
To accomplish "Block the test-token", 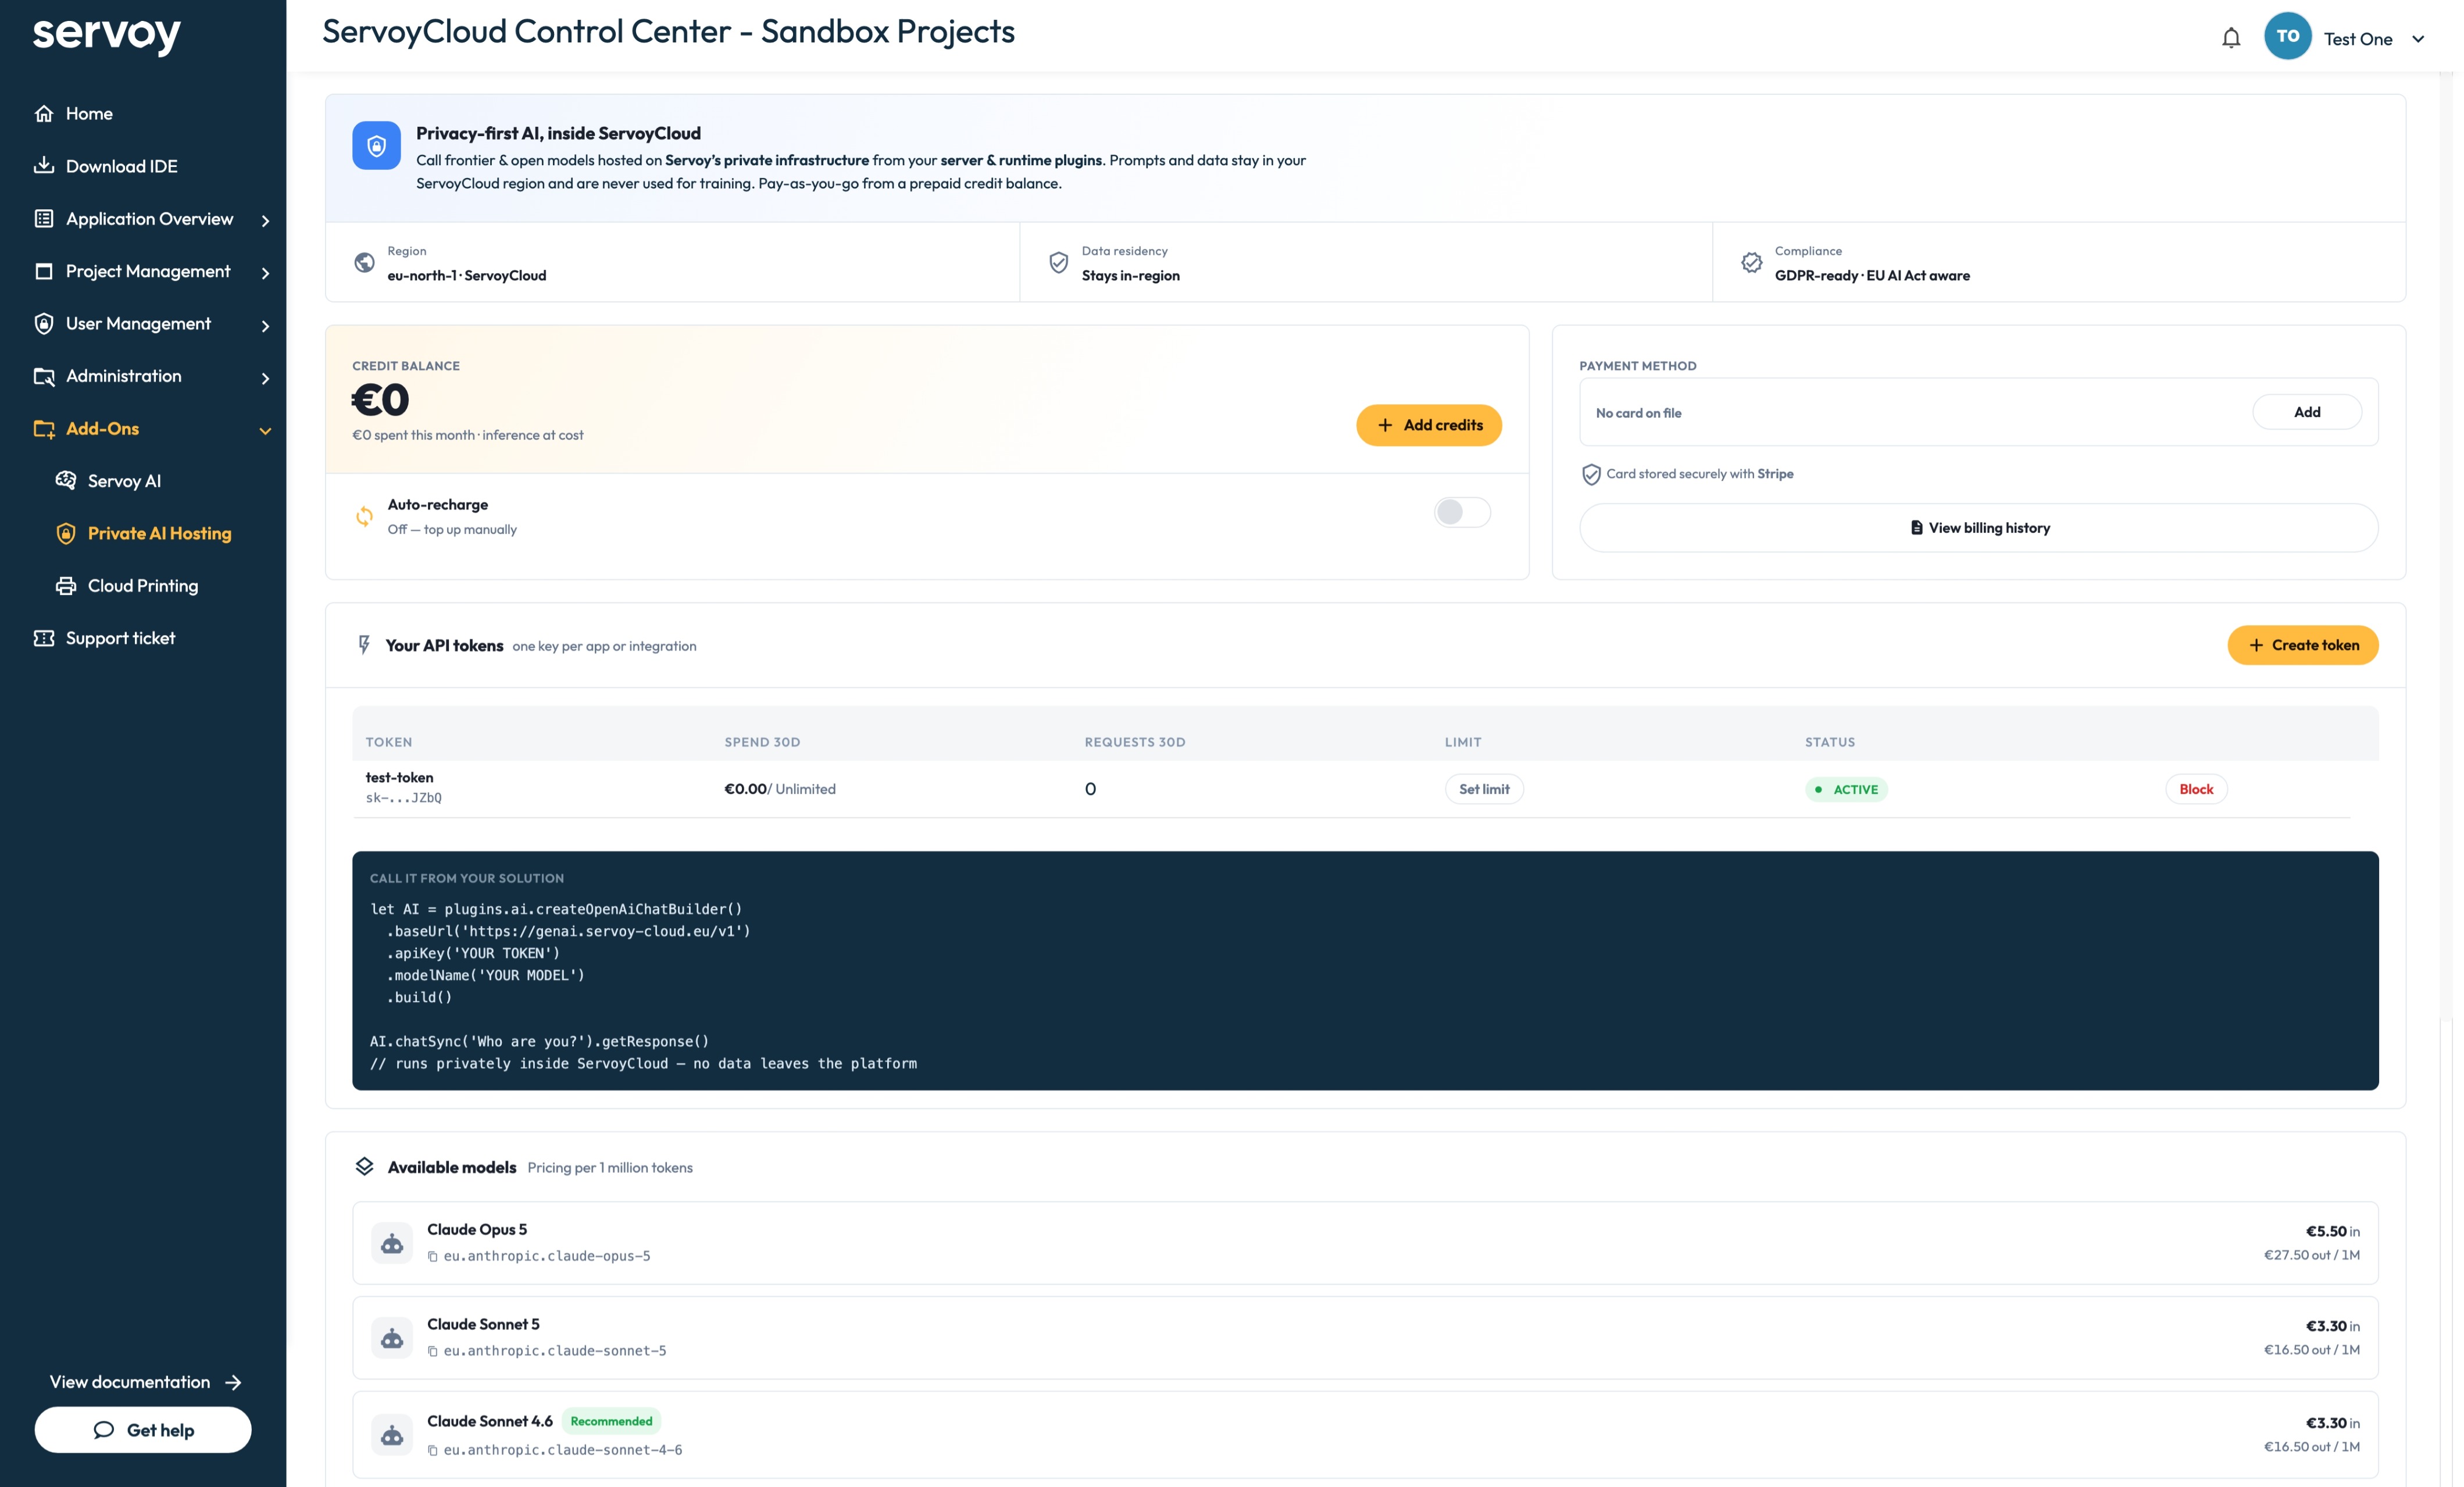I will point(2196,789).
